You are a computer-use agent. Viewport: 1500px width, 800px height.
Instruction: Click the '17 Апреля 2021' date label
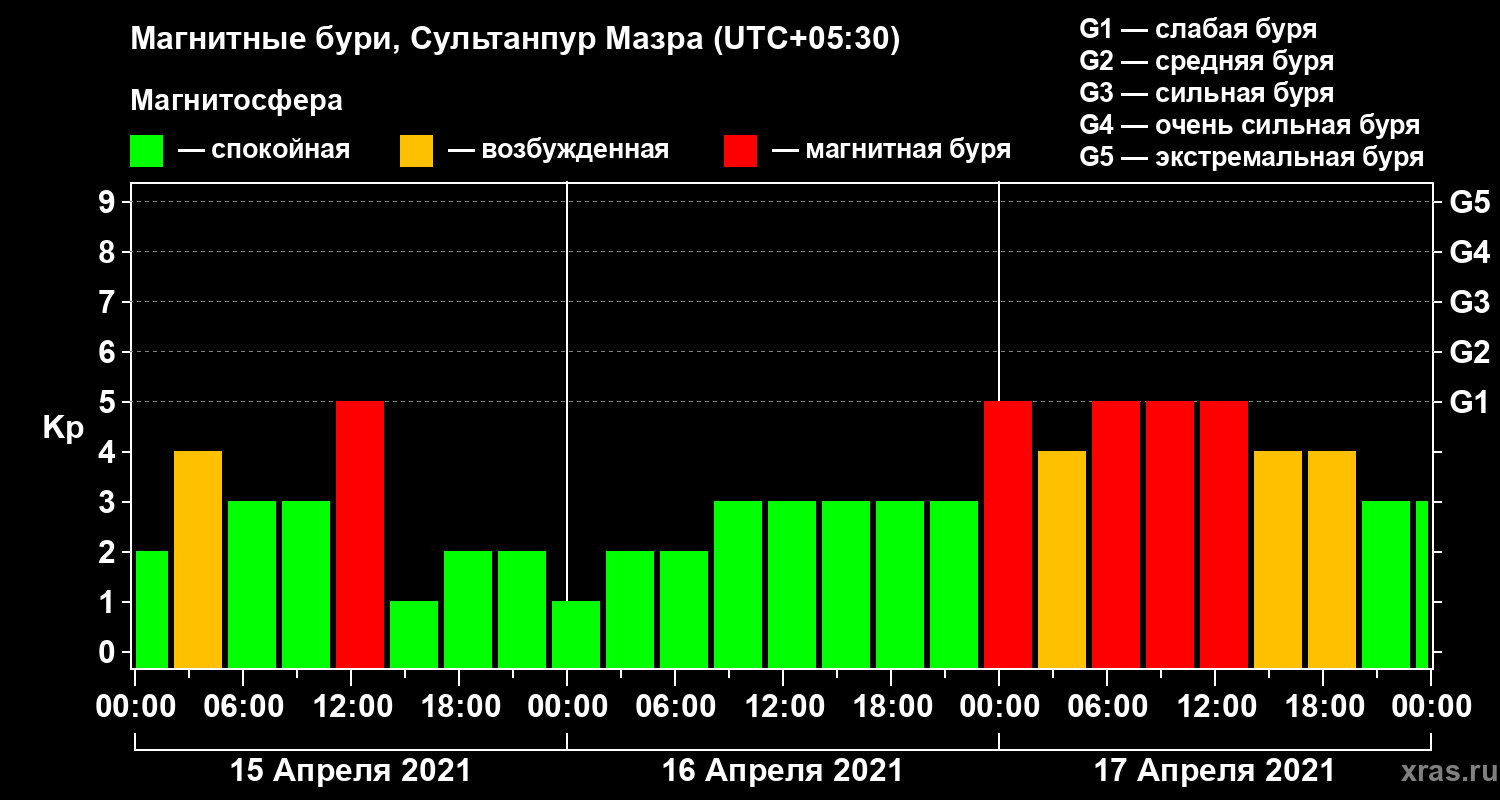coord(1214,771)
